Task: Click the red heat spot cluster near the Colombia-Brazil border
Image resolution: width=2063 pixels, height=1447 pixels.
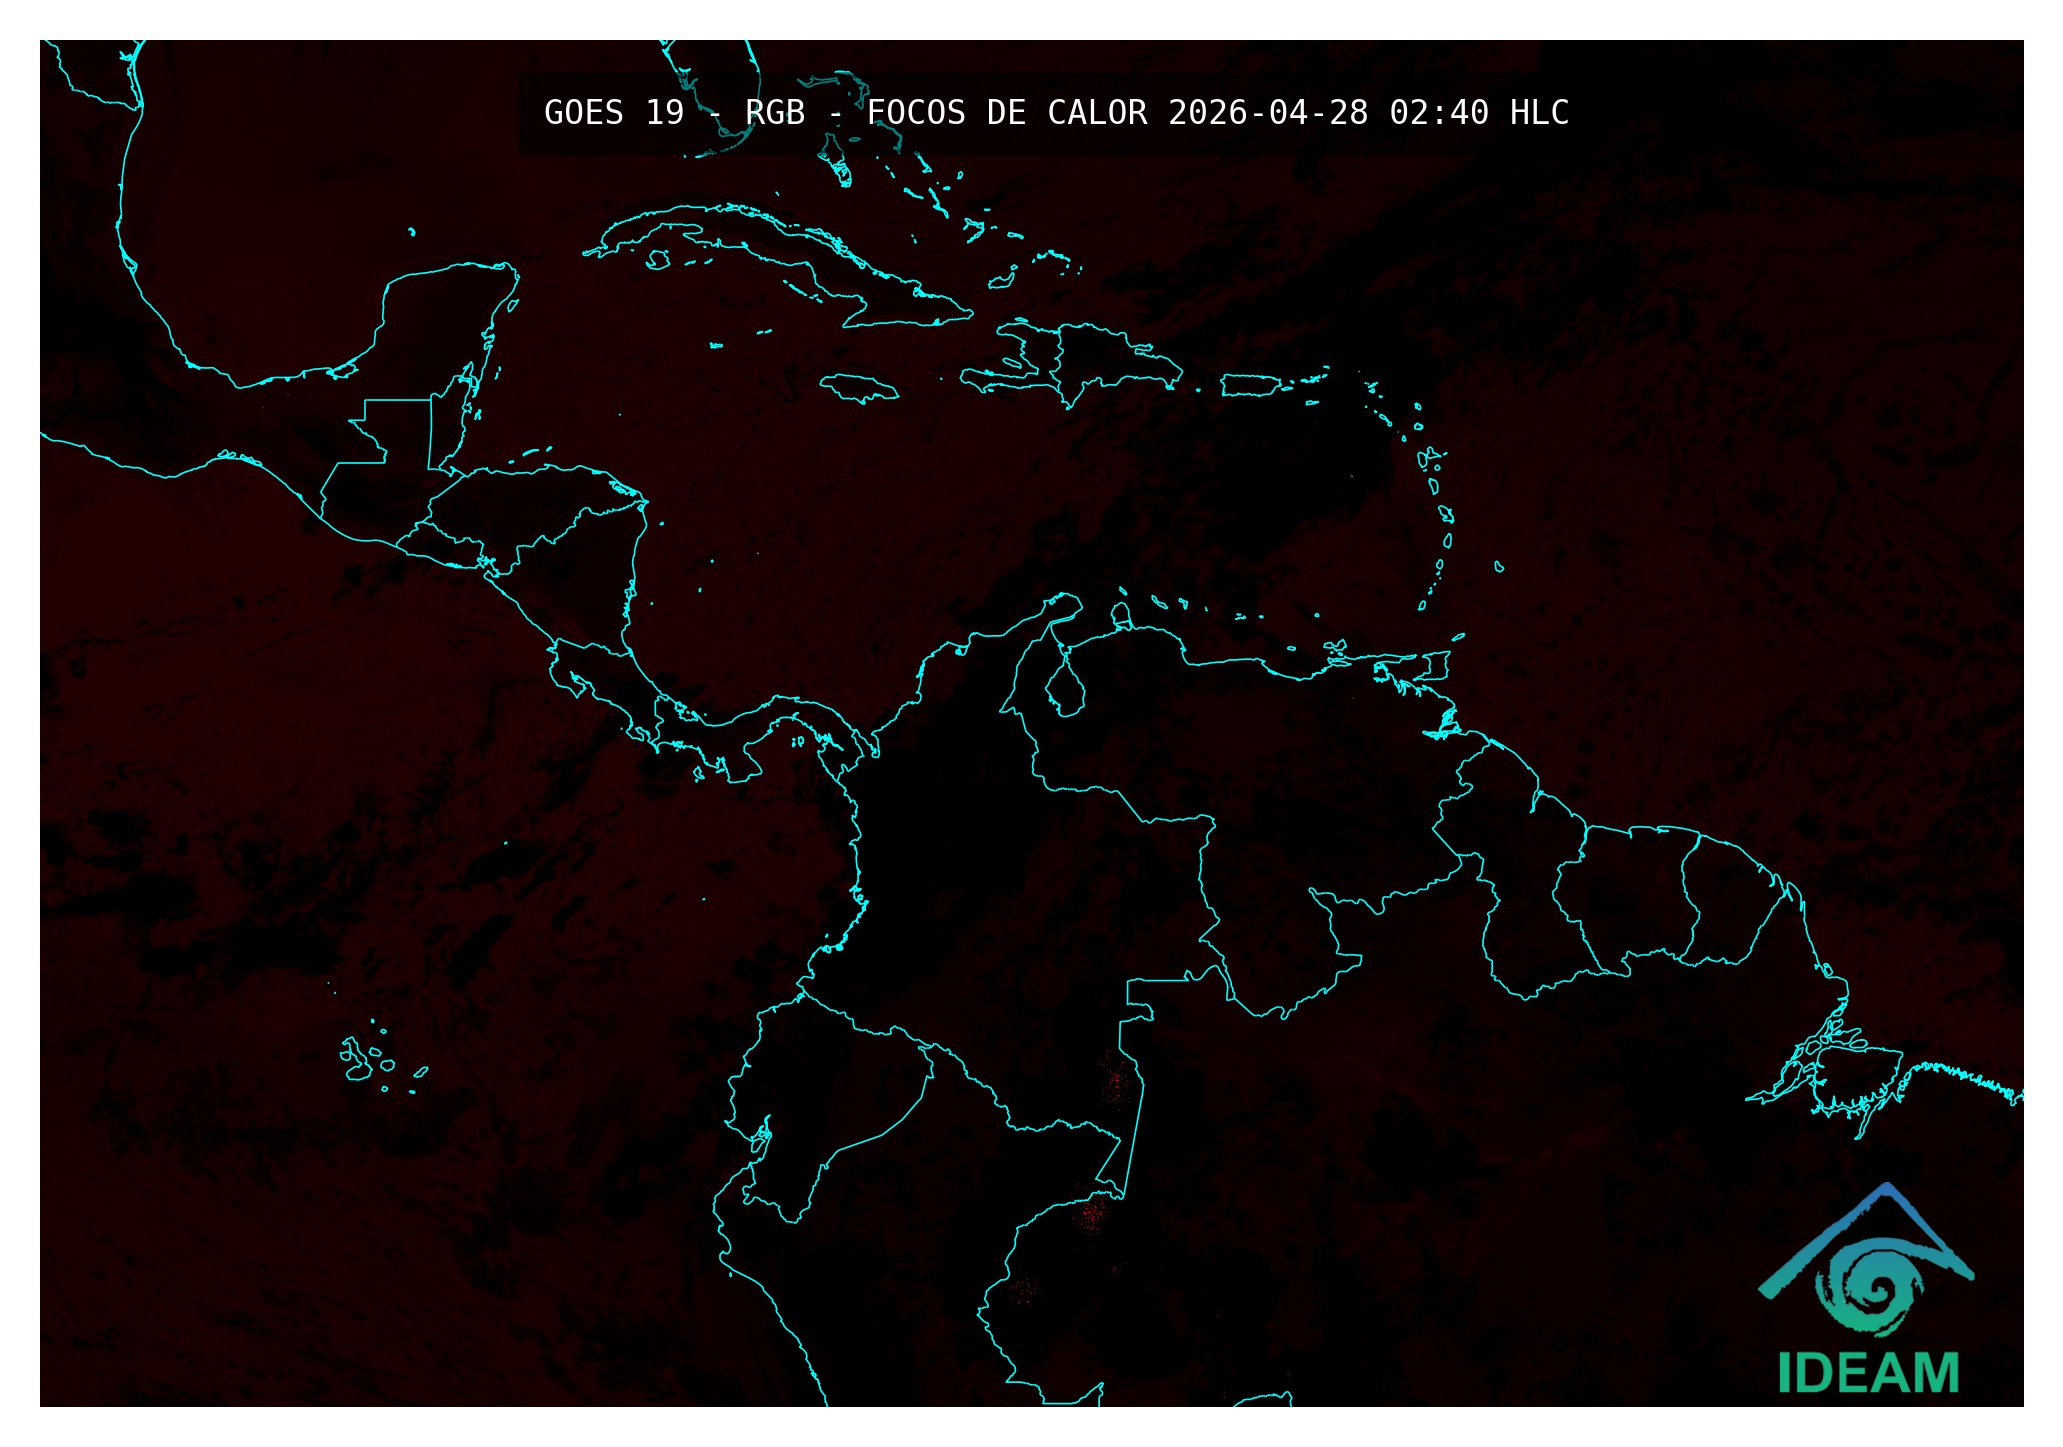Action: coord(1115,1083)
